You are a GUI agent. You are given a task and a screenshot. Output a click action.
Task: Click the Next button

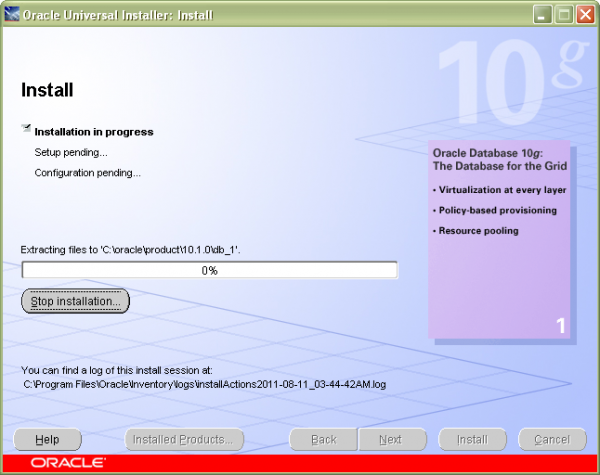[x=392, y=439]
